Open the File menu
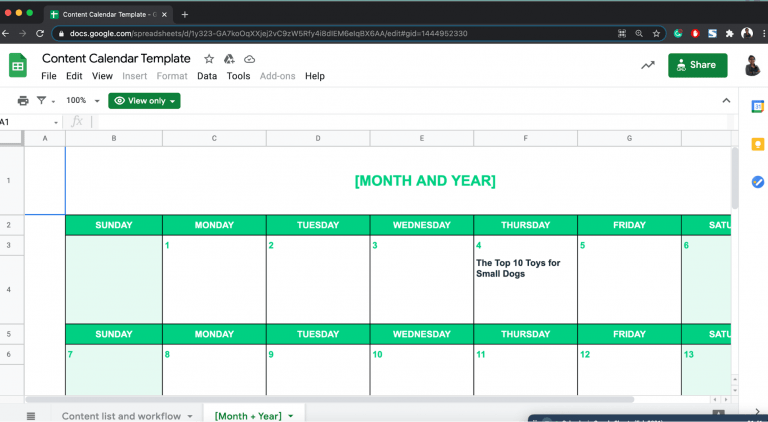The image size is (768, 422). pyautogui.click(x=48, y=76)
